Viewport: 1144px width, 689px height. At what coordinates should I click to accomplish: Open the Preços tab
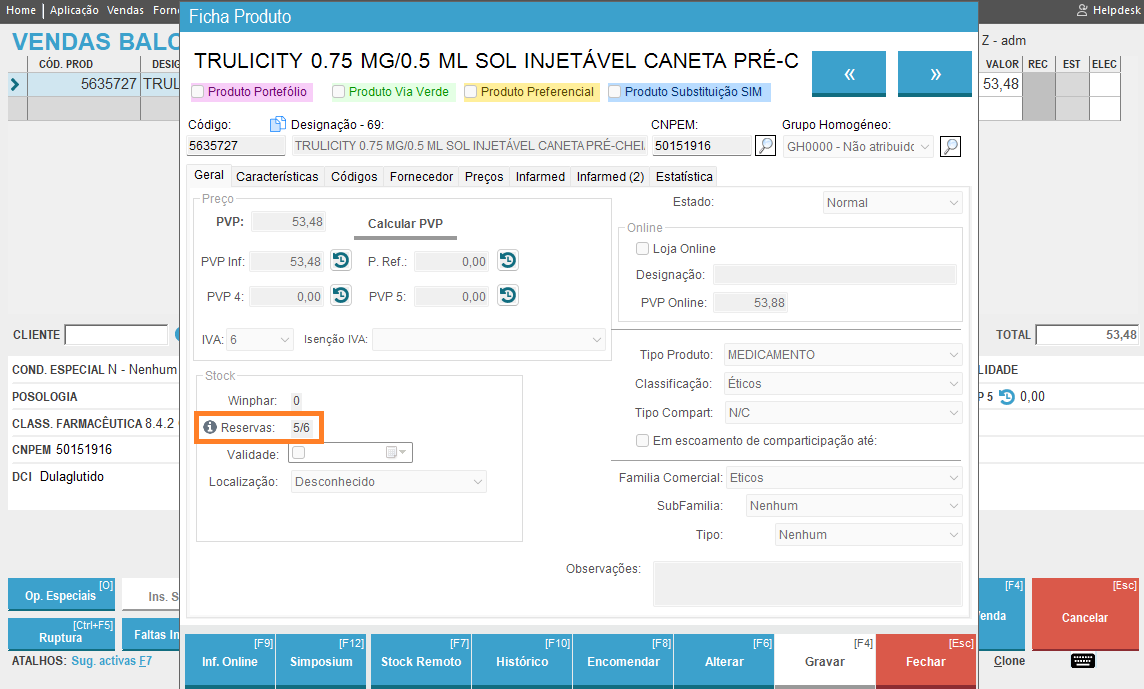click(x=484, y=177)
